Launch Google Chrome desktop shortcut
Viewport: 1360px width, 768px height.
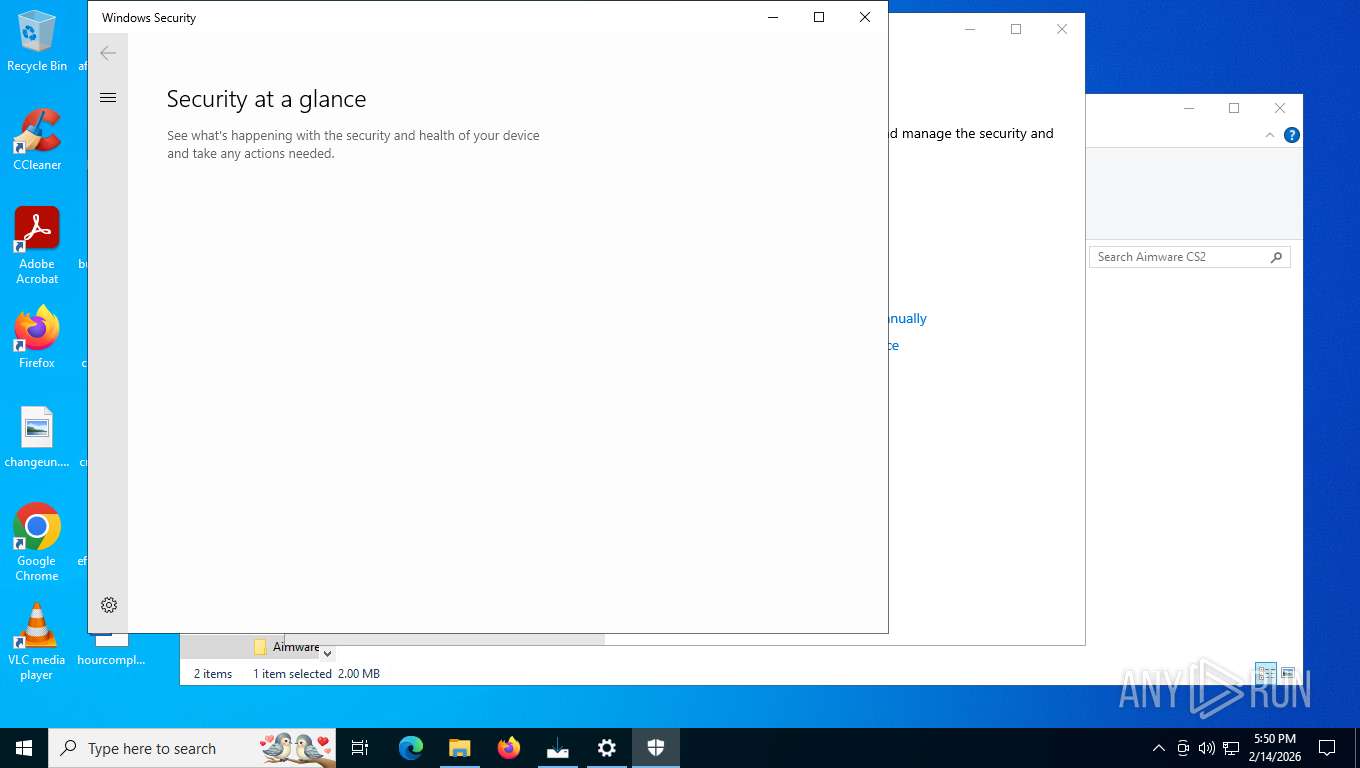tap(37, 542)
